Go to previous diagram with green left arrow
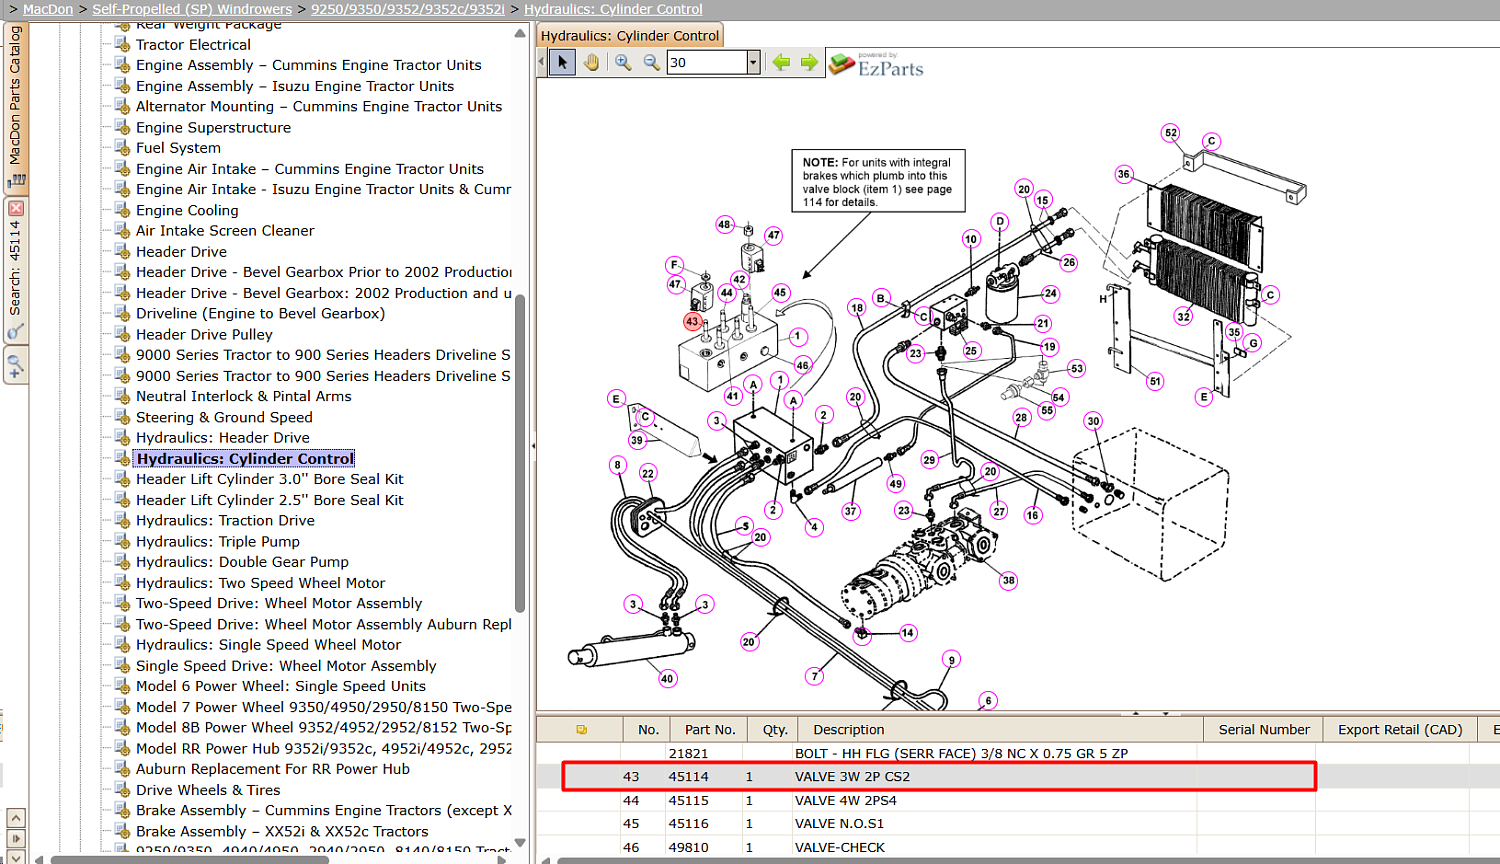The height and width of the screenshot is (864, 1500). tap(781, 62)
